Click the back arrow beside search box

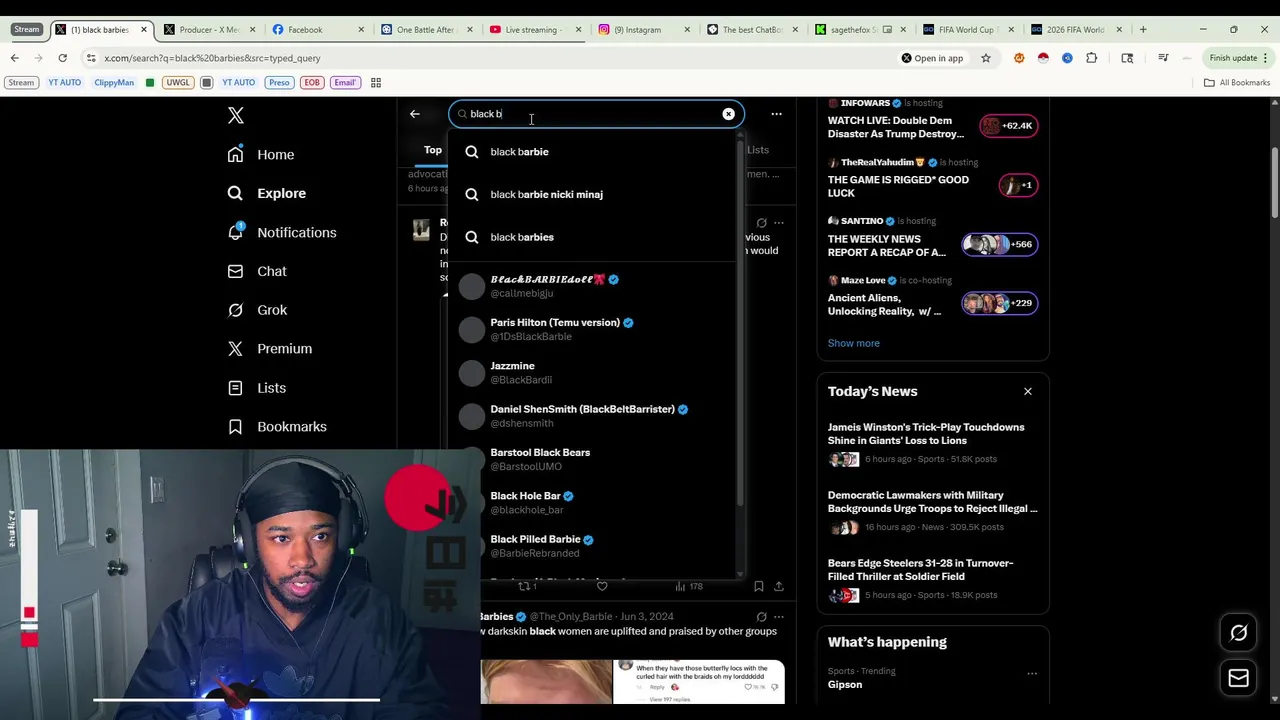coord(415,114)
